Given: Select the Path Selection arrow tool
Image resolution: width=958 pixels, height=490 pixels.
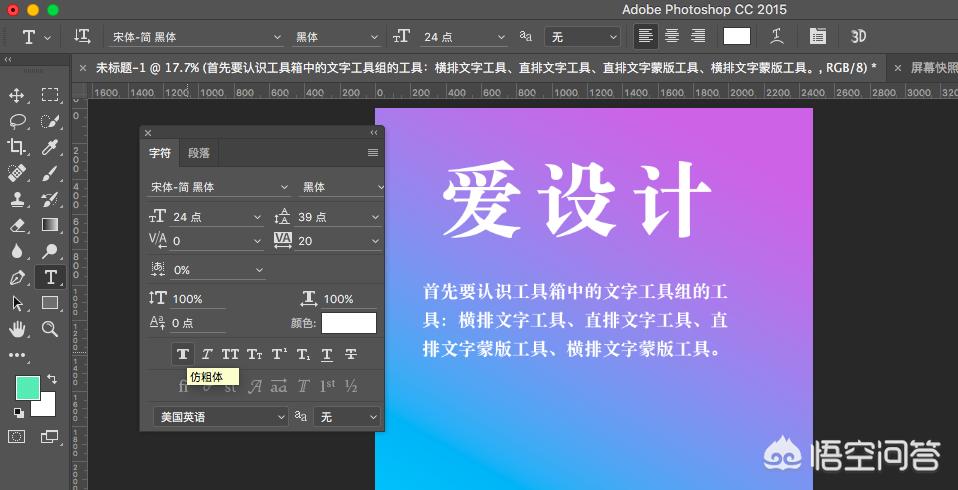Looking at the screenshot, I should tap(16, 303).
